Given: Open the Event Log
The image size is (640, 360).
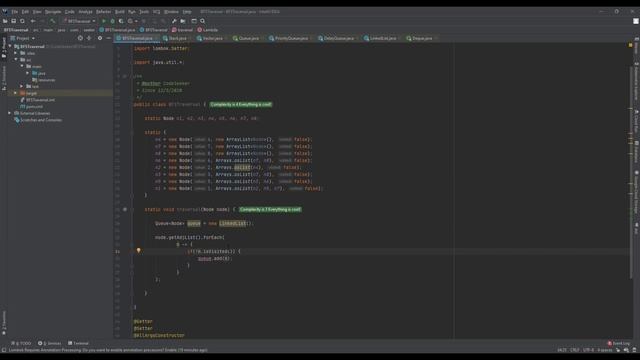Looking at the screenshot, I should 619,343.
